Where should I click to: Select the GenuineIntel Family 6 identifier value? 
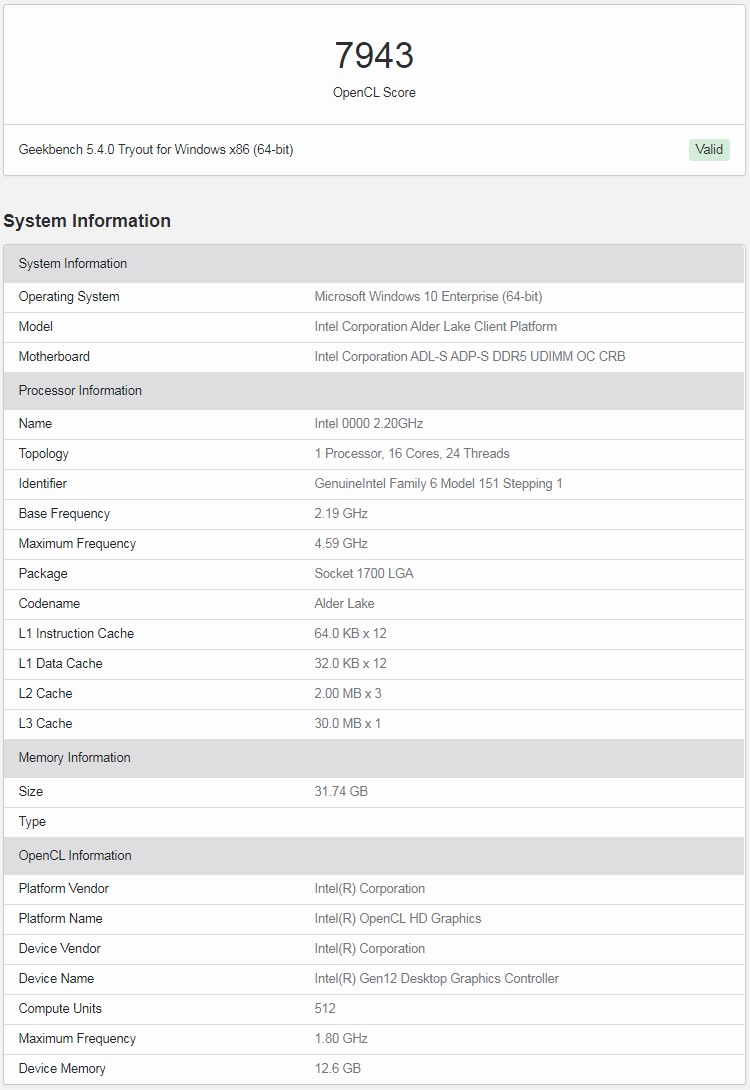tap(438, 484)
